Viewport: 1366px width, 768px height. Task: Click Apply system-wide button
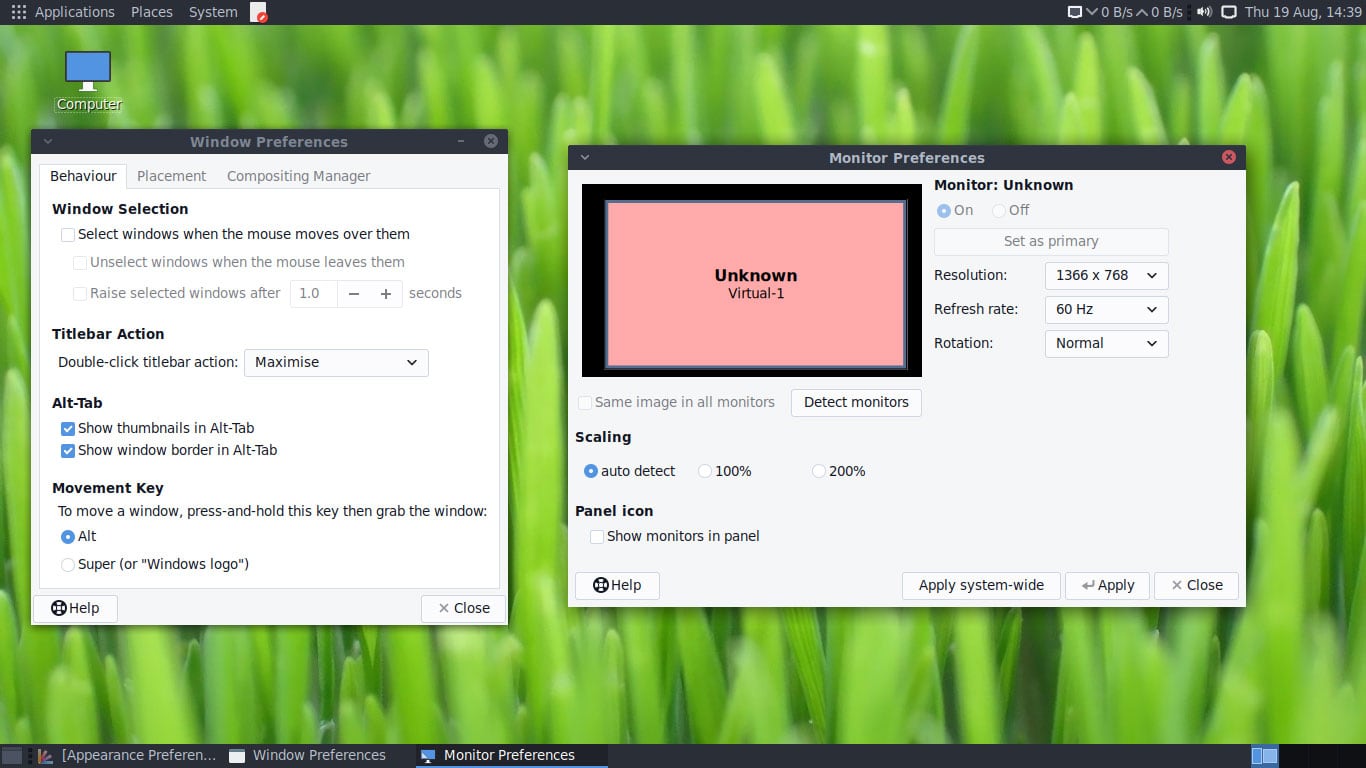(x=981, y=585)
